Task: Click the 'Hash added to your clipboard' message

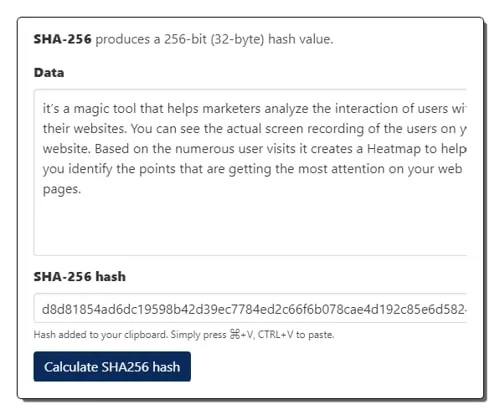Action: point(100,334)
